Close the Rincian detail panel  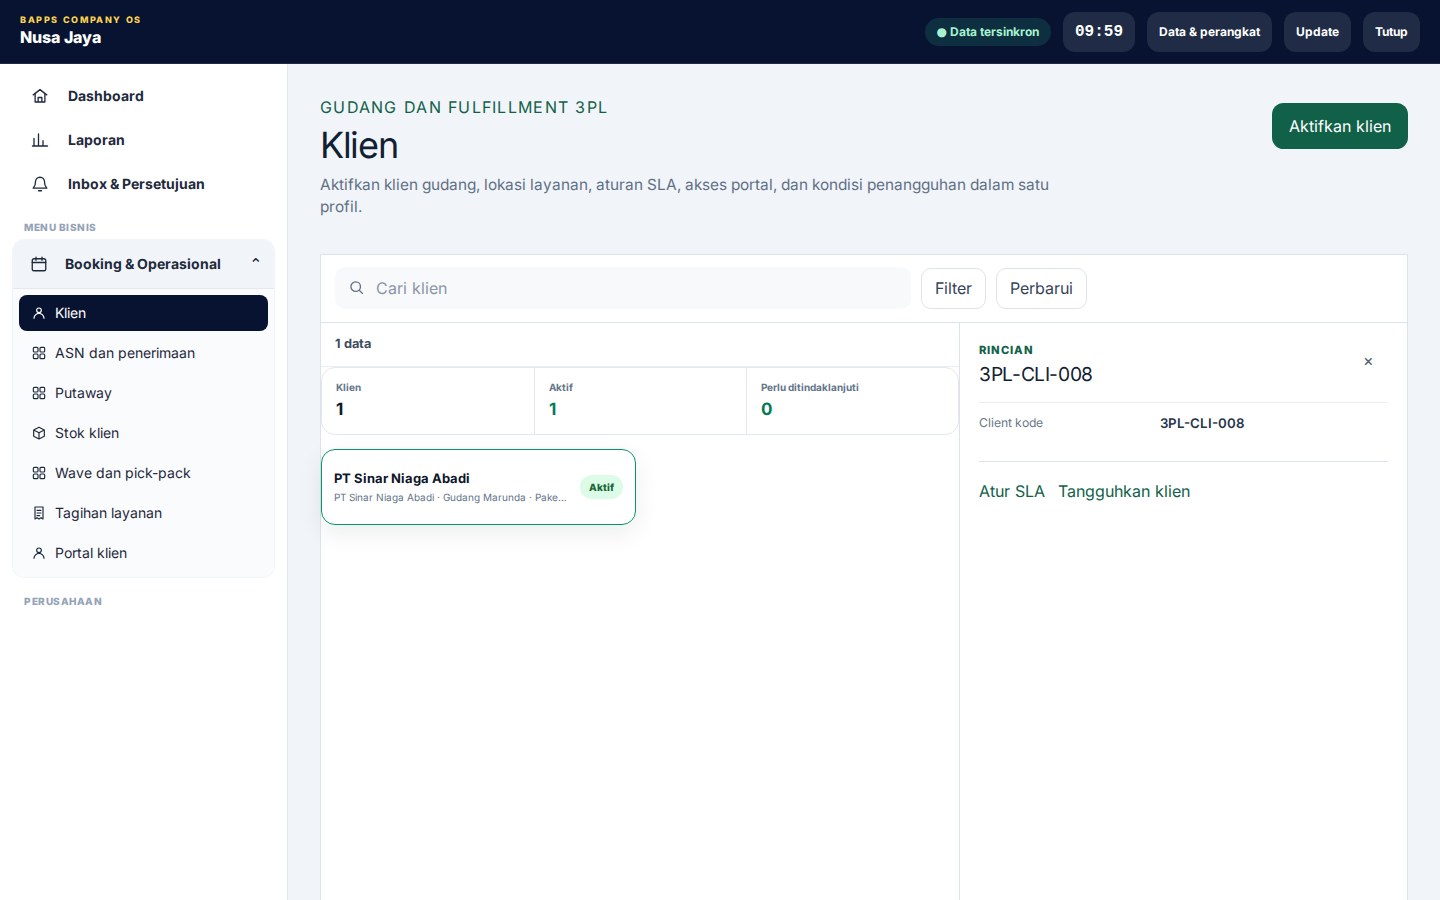(x=1368, y=362)
